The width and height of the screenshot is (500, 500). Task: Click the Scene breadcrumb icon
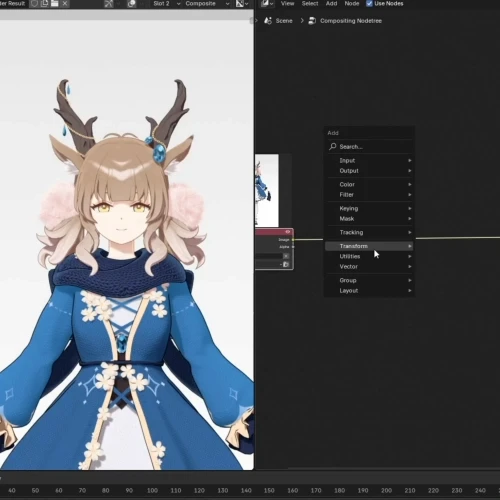pos(268,21)
